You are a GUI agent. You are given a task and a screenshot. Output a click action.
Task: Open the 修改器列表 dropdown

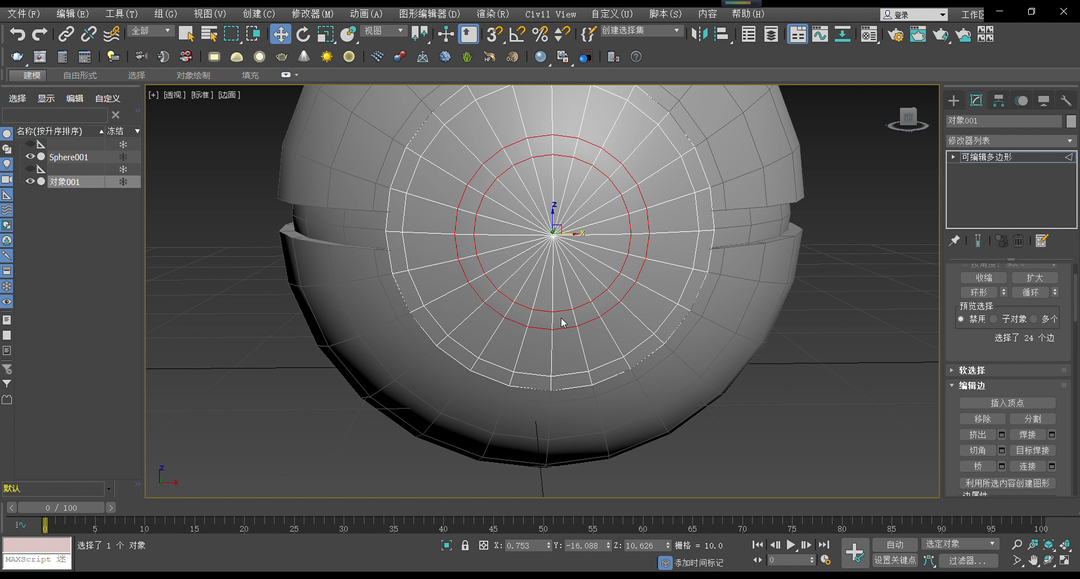point(1010,141)
